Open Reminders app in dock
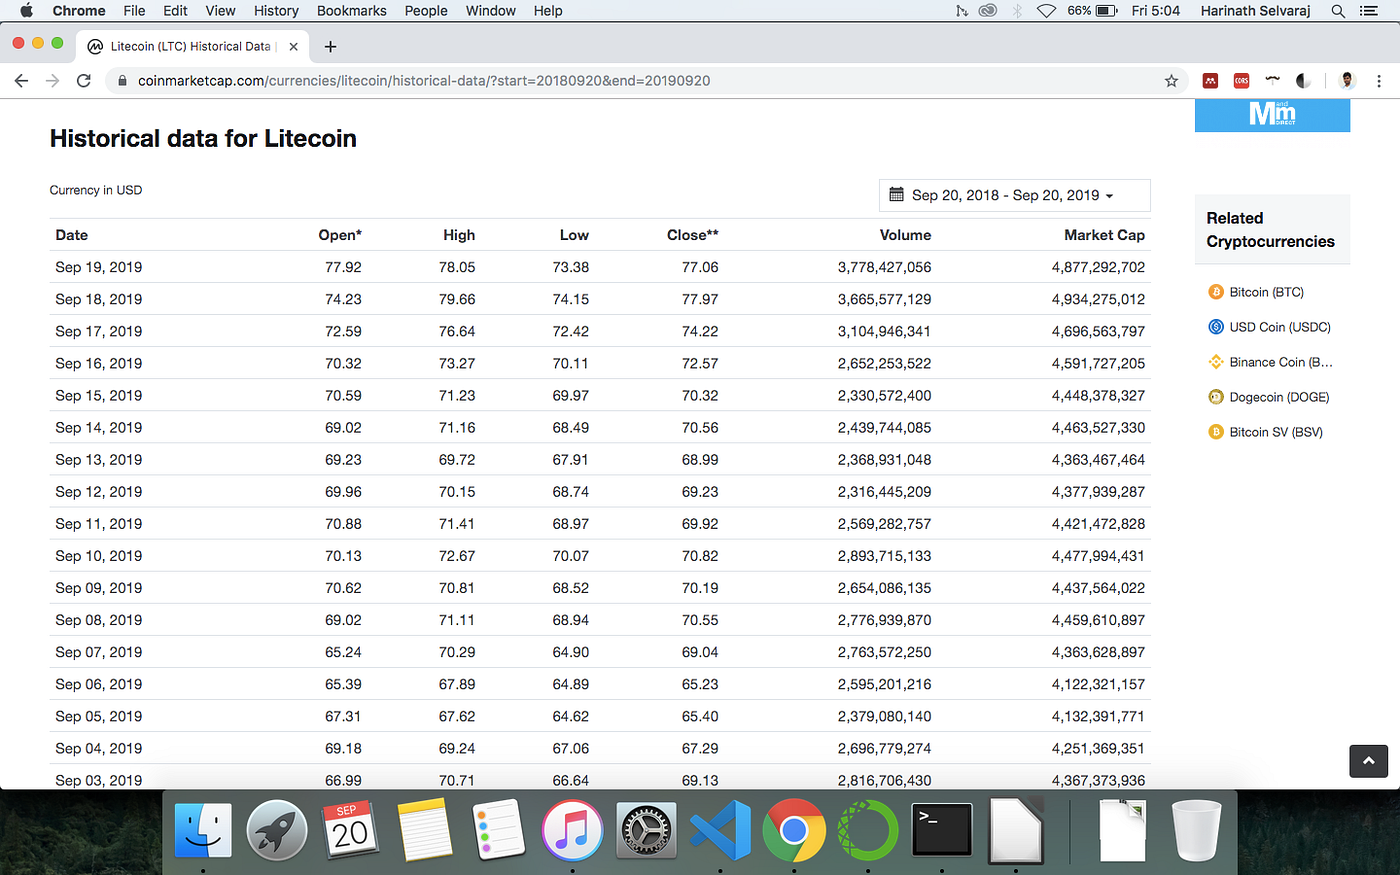This screenshot has height=875, width=1400. (x=498, y=831)
